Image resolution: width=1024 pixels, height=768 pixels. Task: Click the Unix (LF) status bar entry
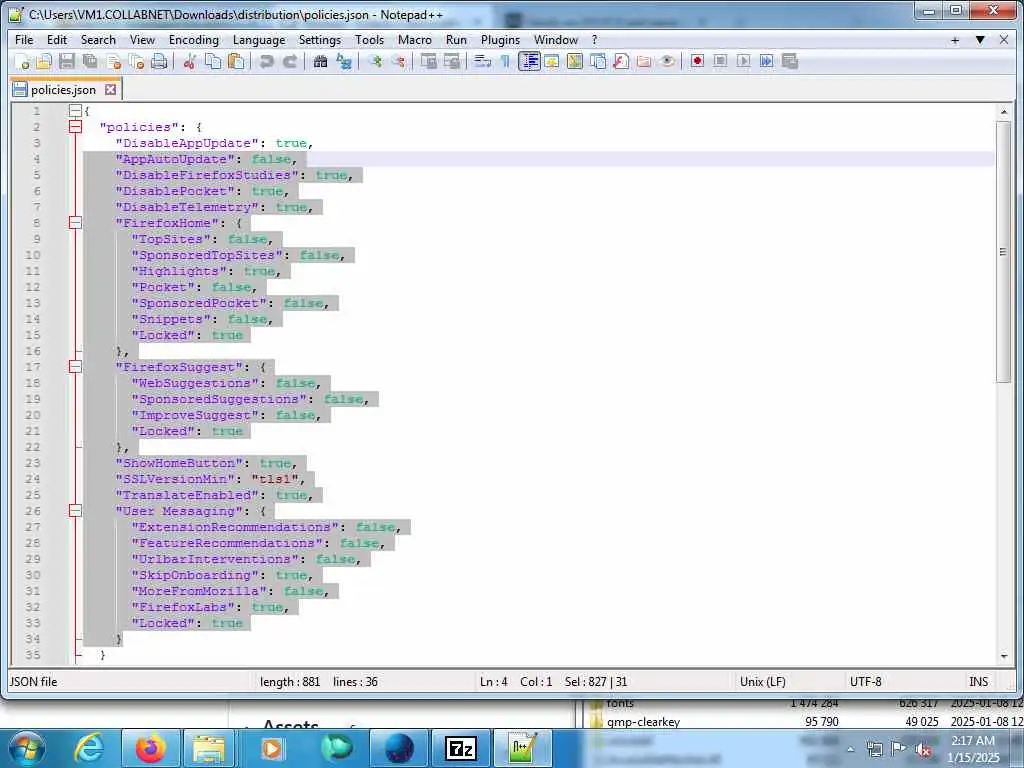click(x=763, y=682)
